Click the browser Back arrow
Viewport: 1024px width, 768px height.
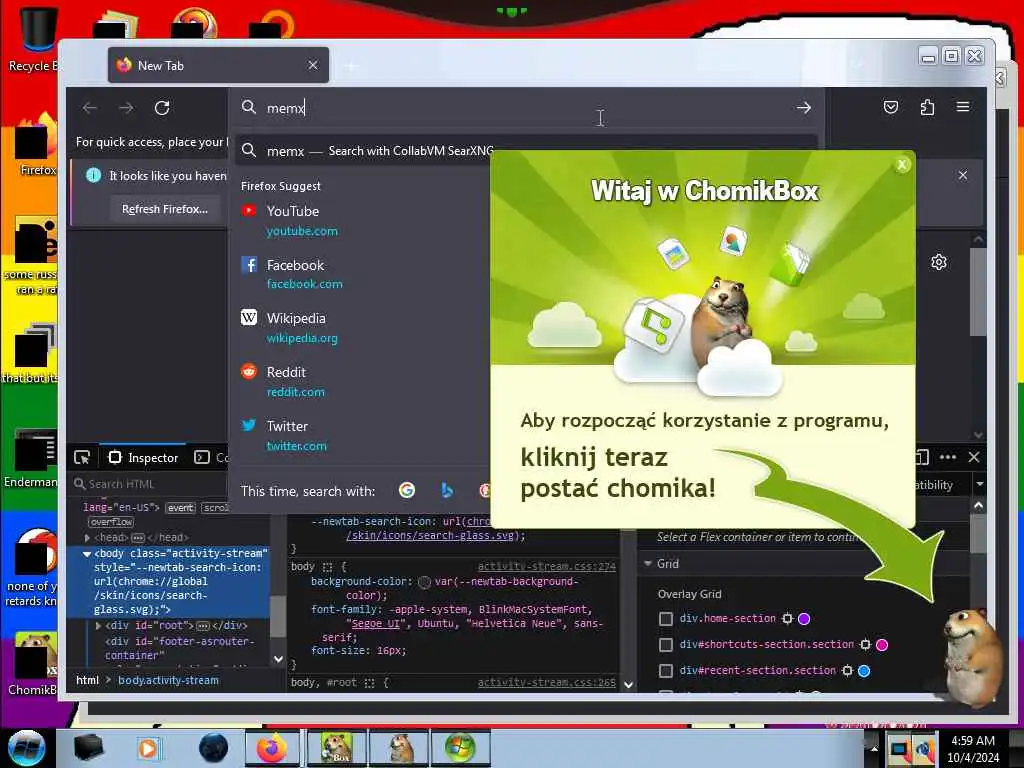point(90,108)
